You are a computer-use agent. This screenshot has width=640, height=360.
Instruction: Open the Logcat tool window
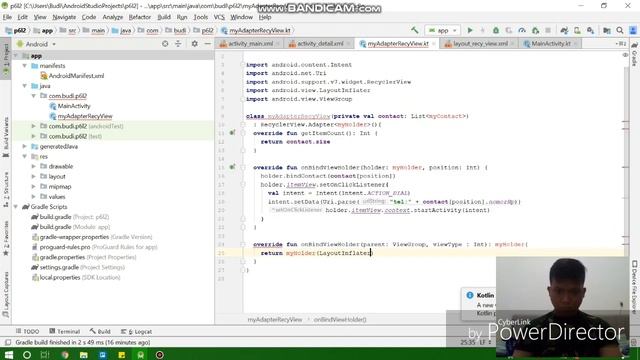[137, 331]
